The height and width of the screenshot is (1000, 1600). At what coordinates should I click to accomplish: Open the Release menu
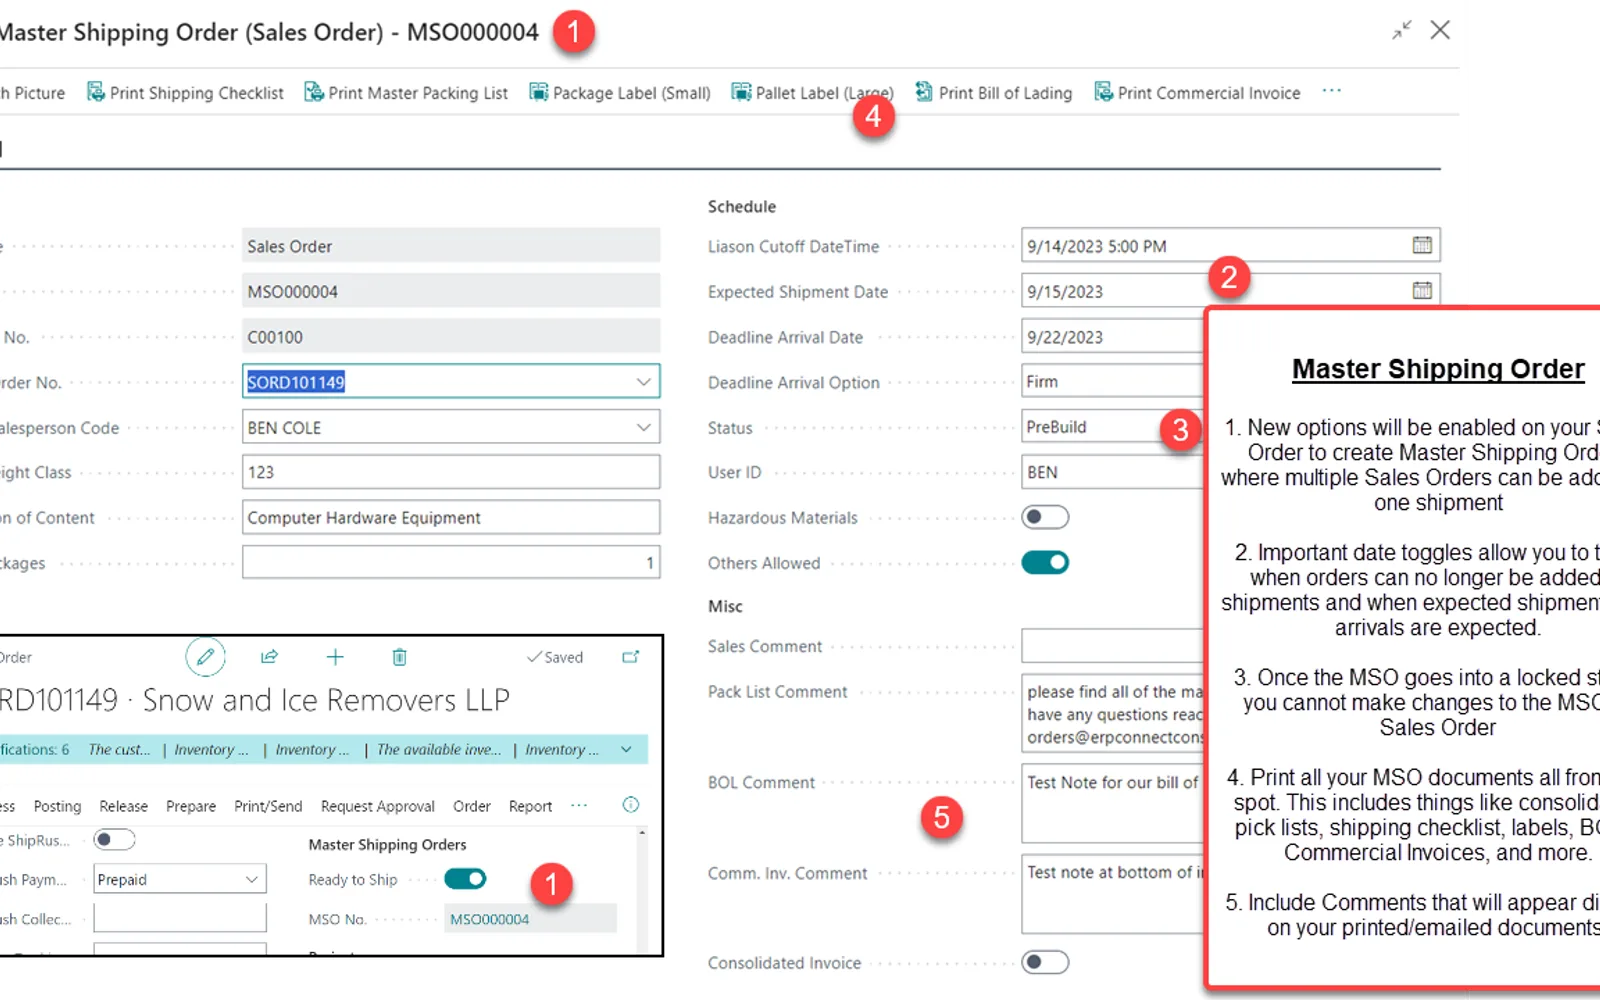pyautogui.click(x=123, y=806)
